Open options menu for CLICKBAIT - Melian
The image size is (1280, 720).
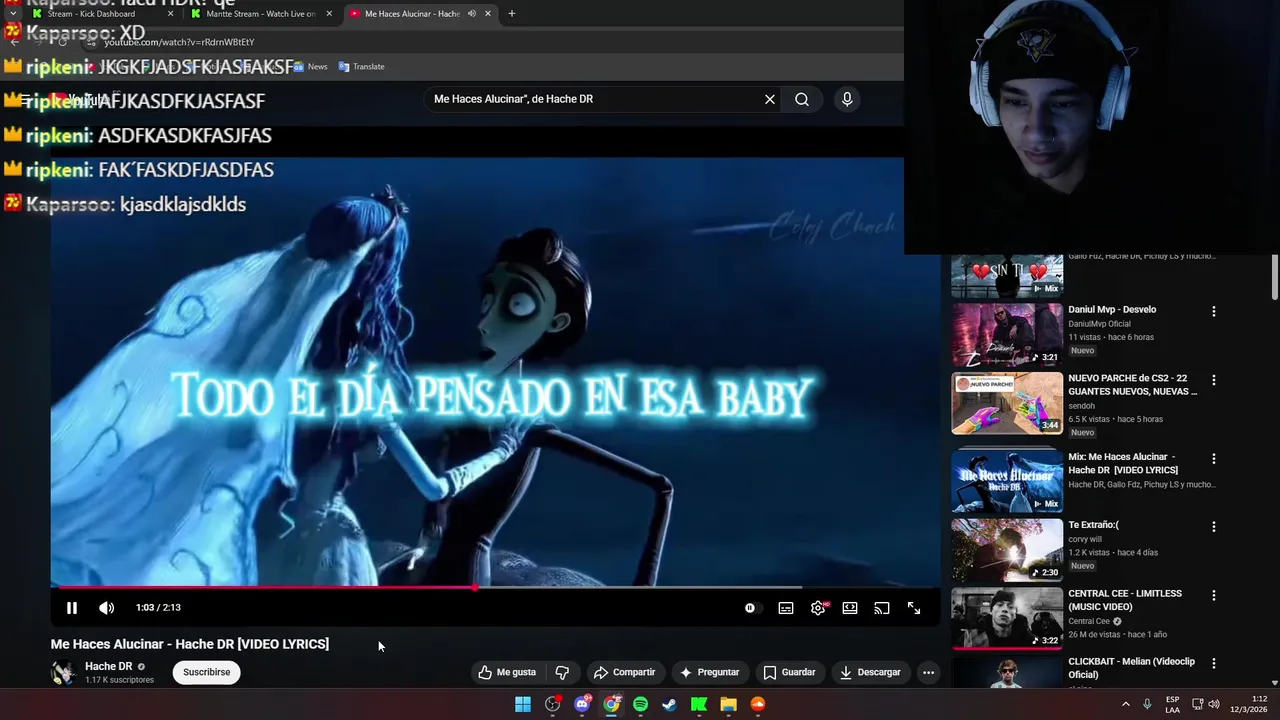pyautogui.click(x=1214, y=663)
